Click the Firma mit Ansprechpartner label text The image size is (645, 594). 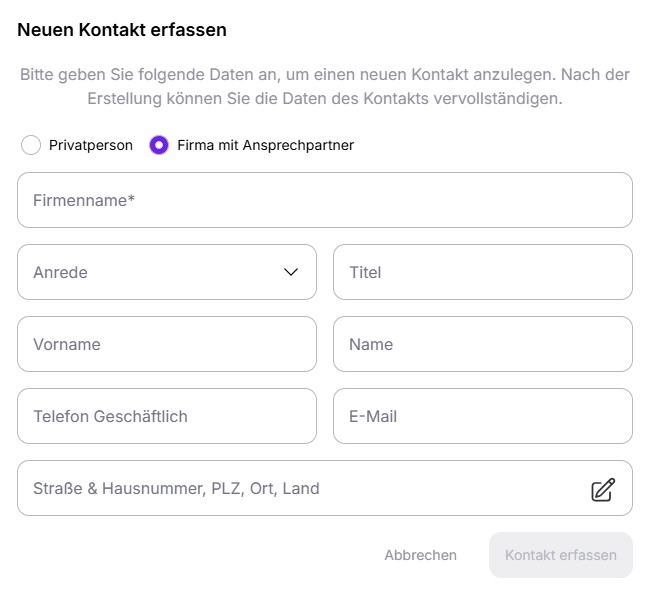[265, 145]
